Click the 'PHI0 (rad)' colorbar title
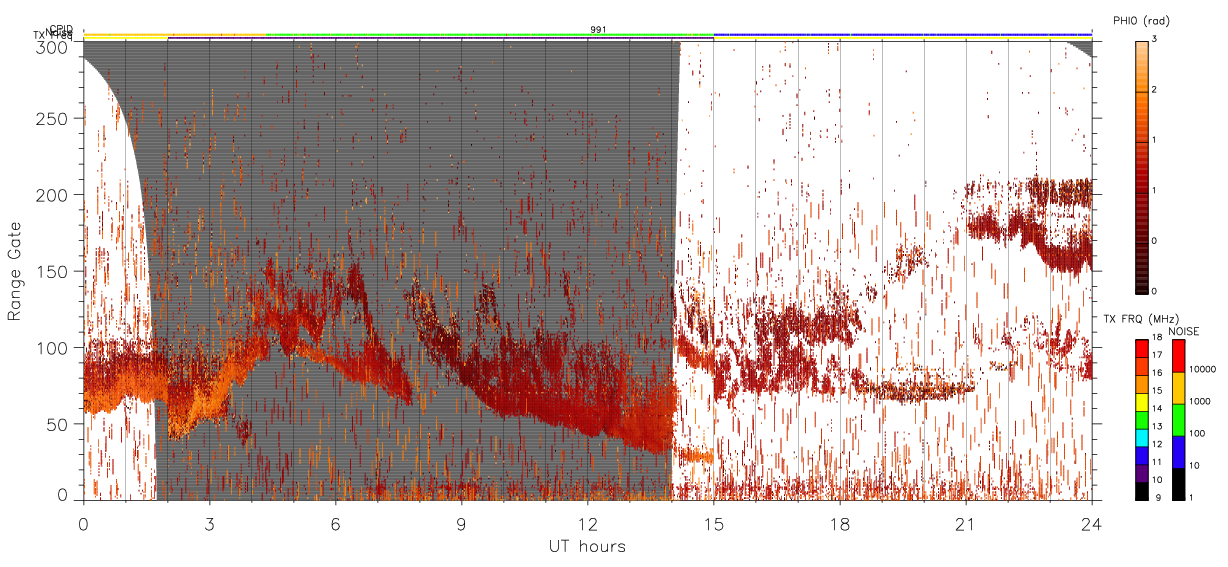Viewport: 1228px width, 567px height. click(x=1141, y=20)
